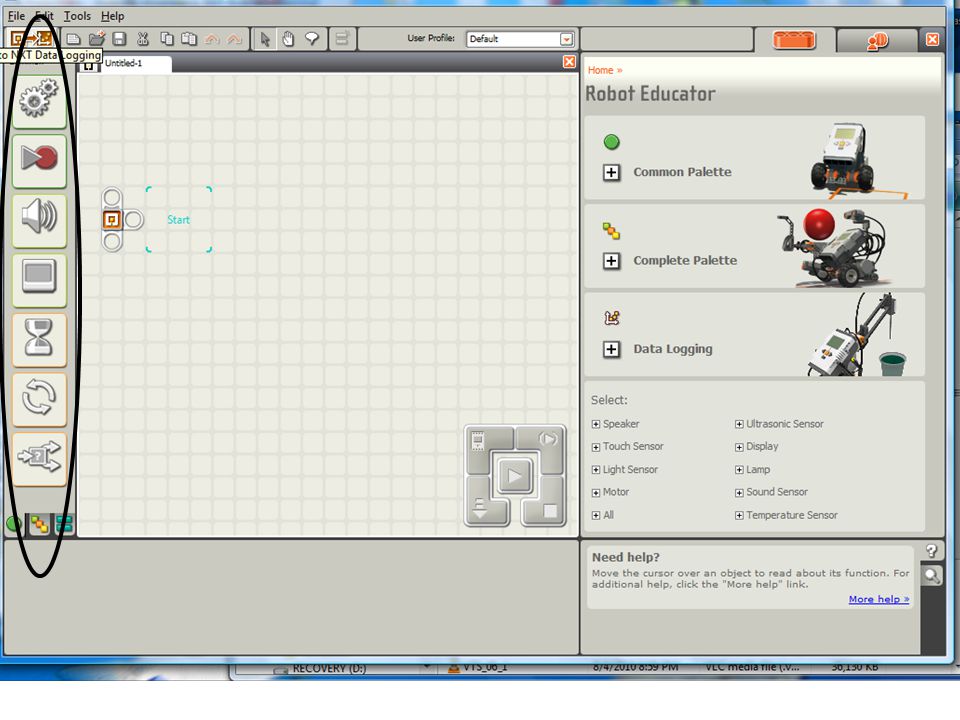960x720 pixels.
Task: Switch to NXT Data Logging mode
Action: 32,39
